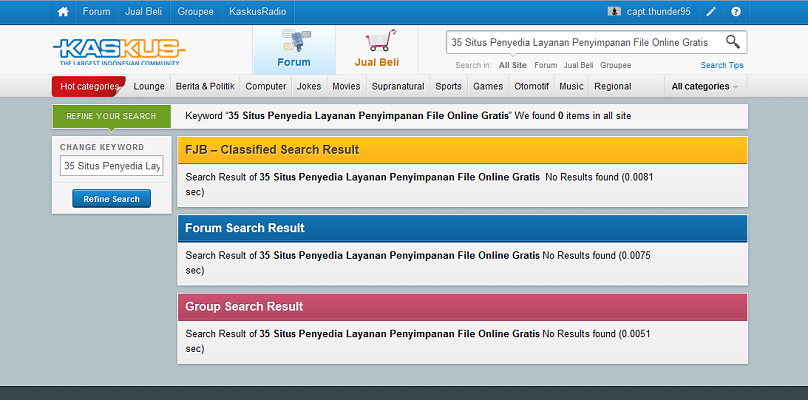Open the Regional category
This screenshot has width=808, height=400.
[613, 87]
